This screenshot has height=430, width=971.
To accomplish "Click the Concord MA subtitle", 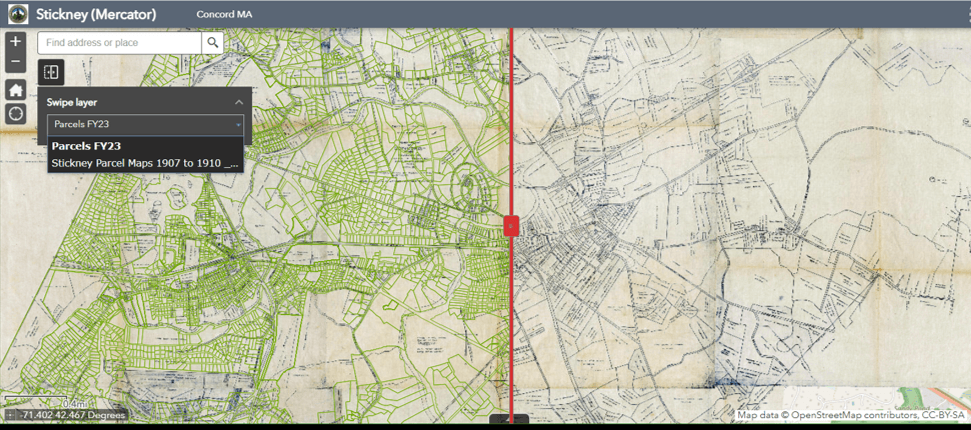I will [x=224, y=15].
